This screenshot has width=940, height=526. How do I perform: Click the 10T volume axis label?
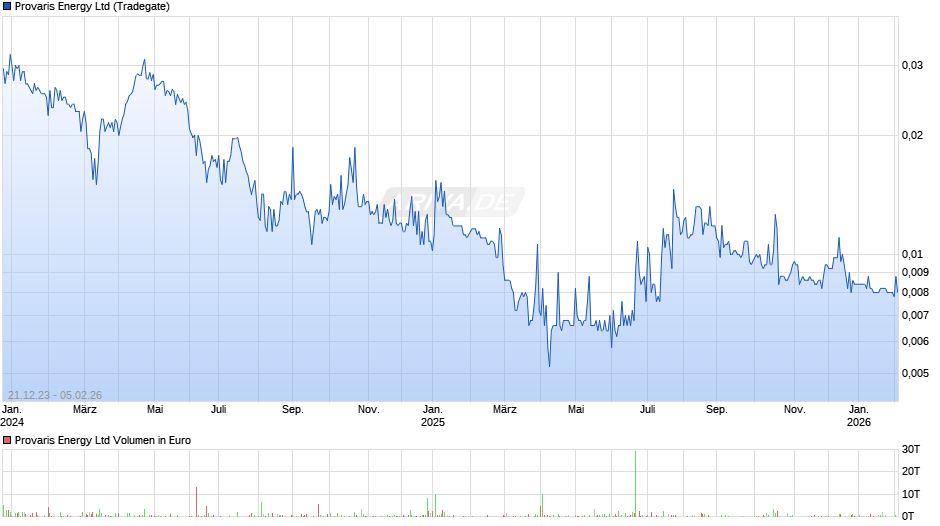point(911,494)
